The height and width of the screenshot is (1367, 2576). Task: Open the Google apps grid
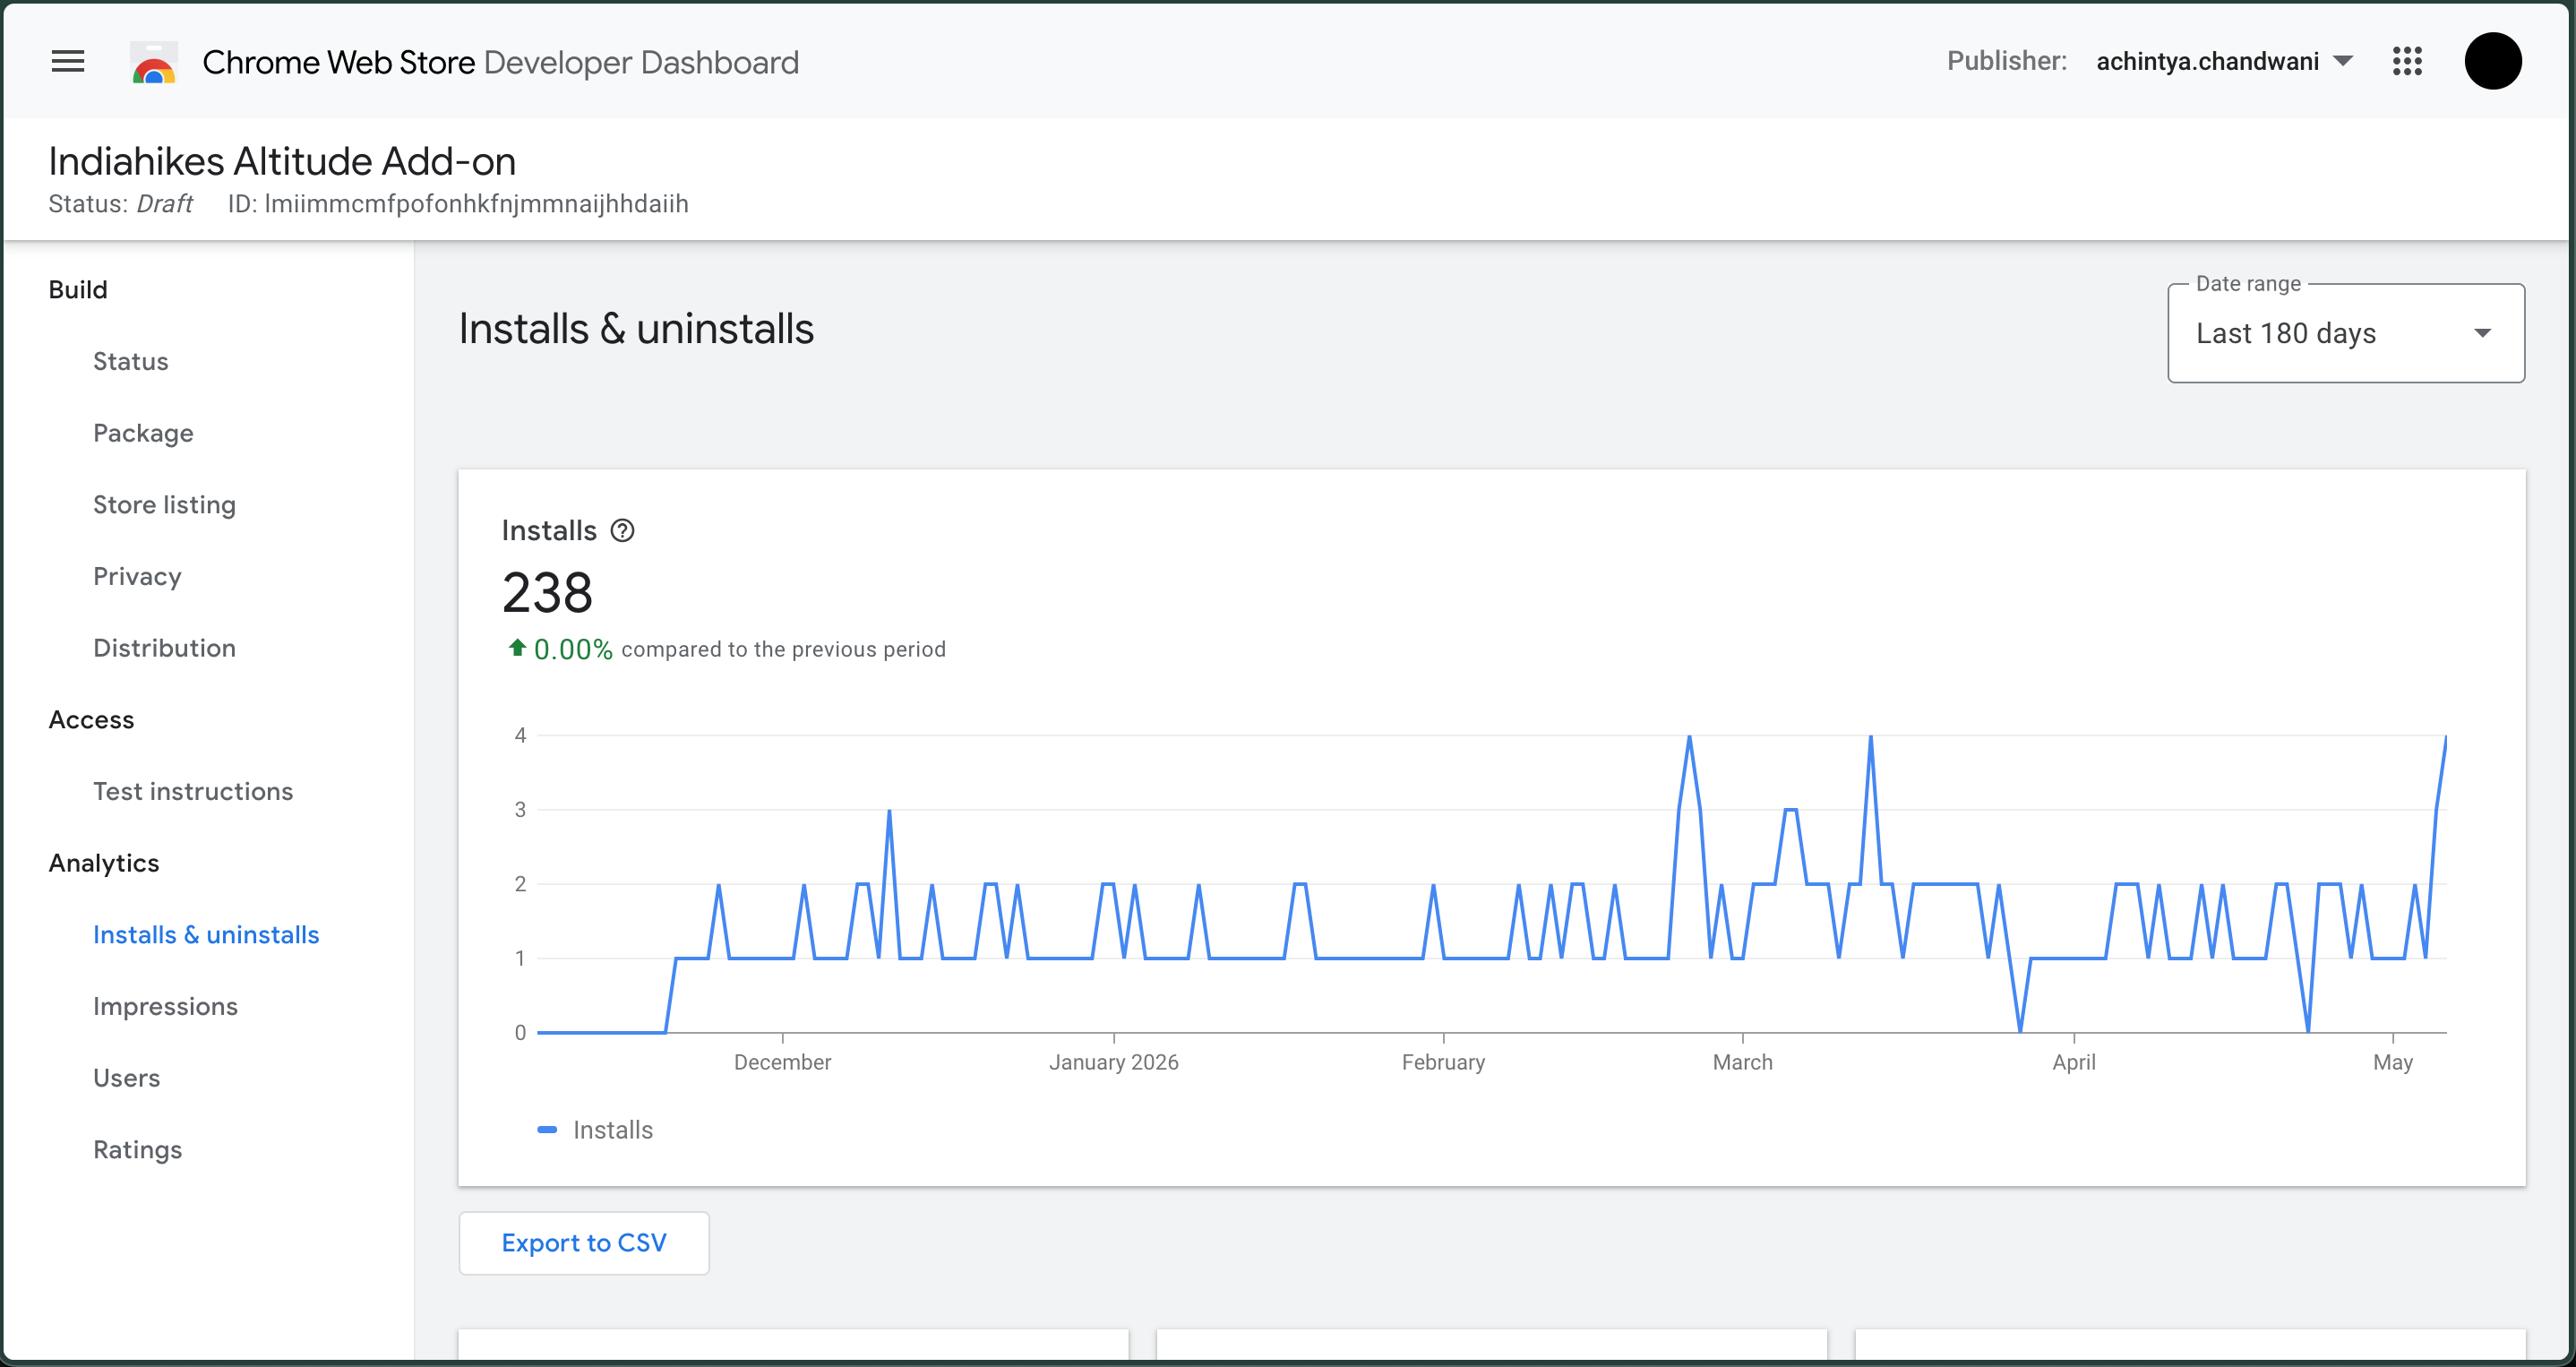point(2407,61)
